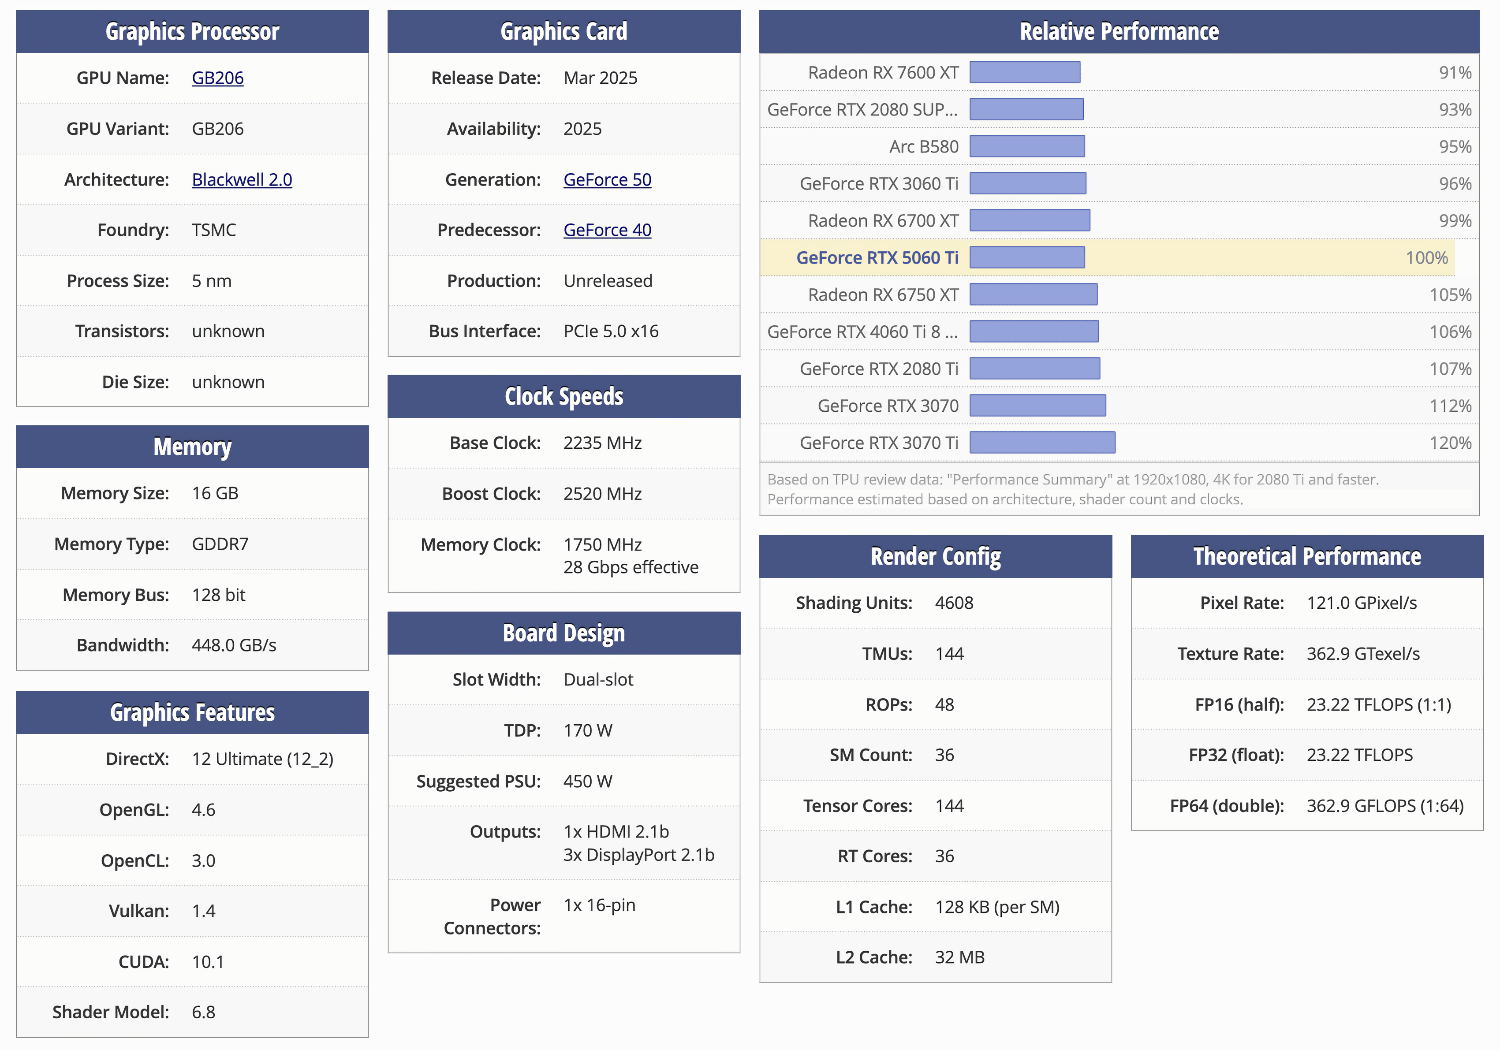1500x1050 pixels.
Task: Click the Shader Model value 6.8
Action: (x=204, y=1012)
